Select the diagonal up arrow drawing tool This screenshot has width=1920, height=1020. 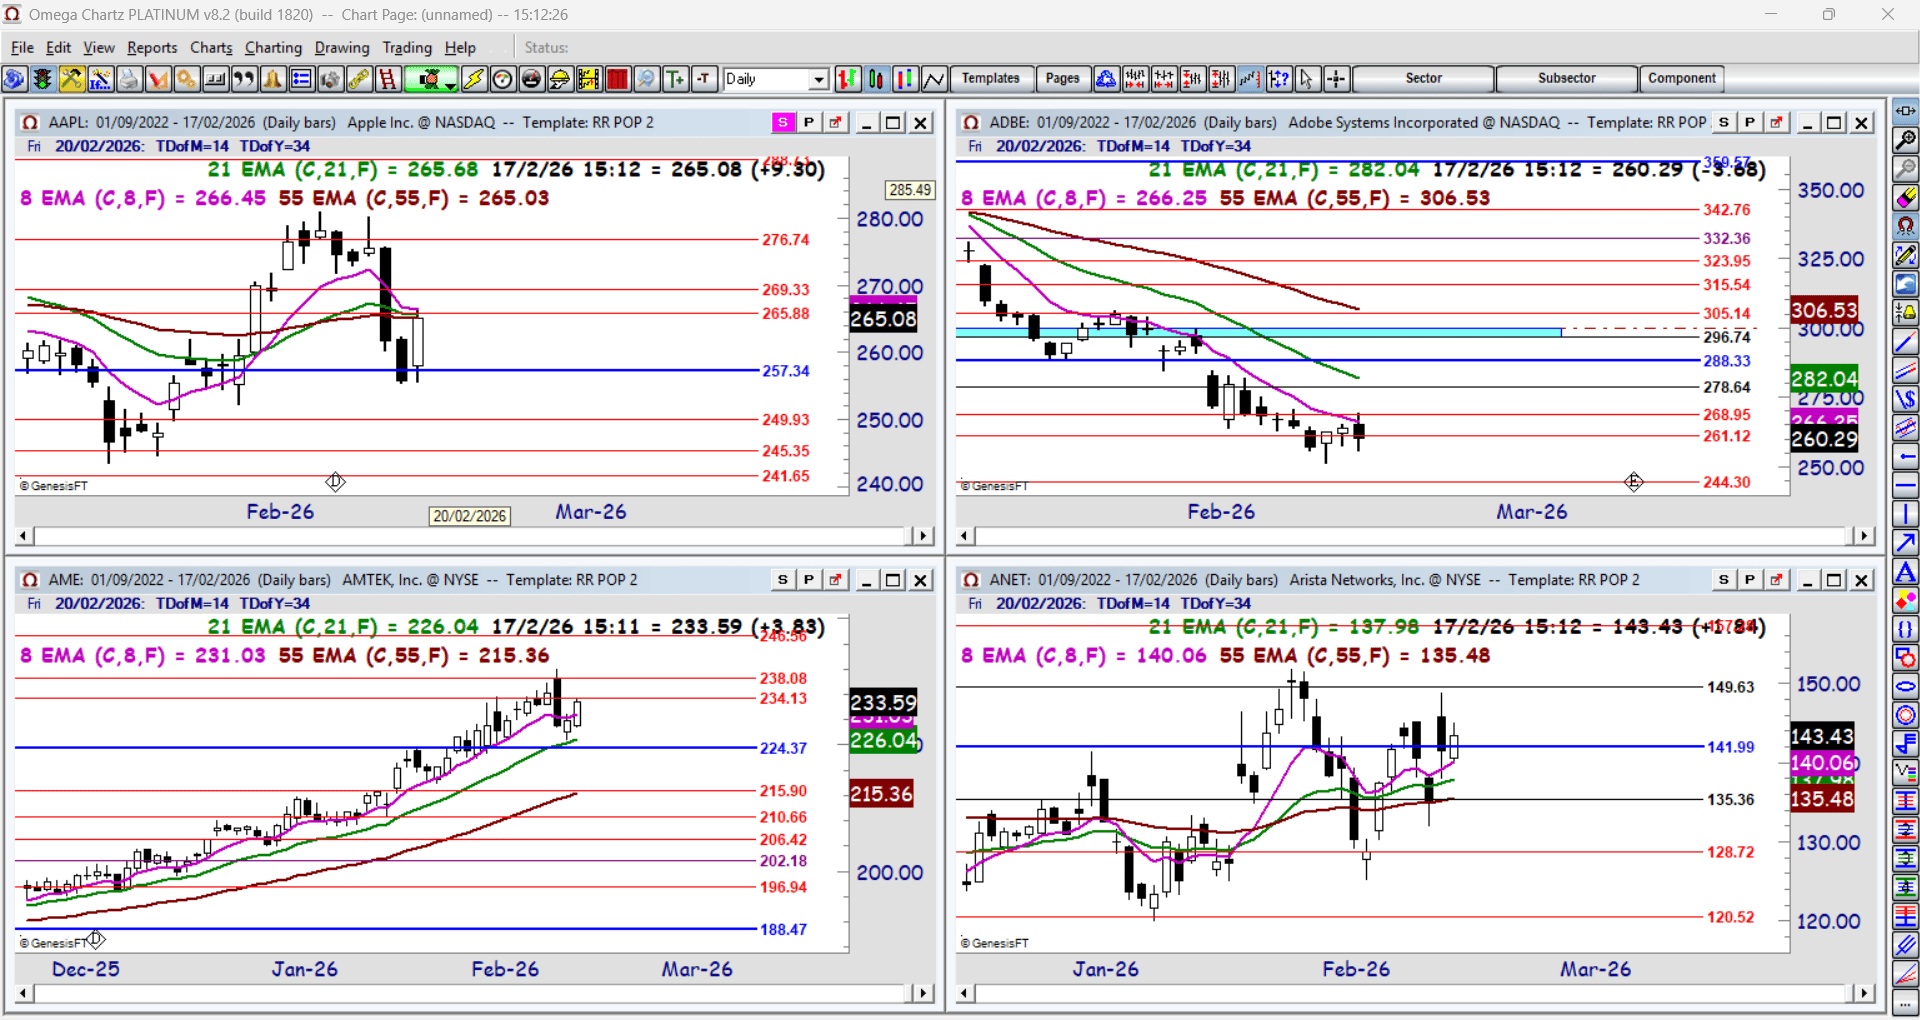tap(1906, 543)
